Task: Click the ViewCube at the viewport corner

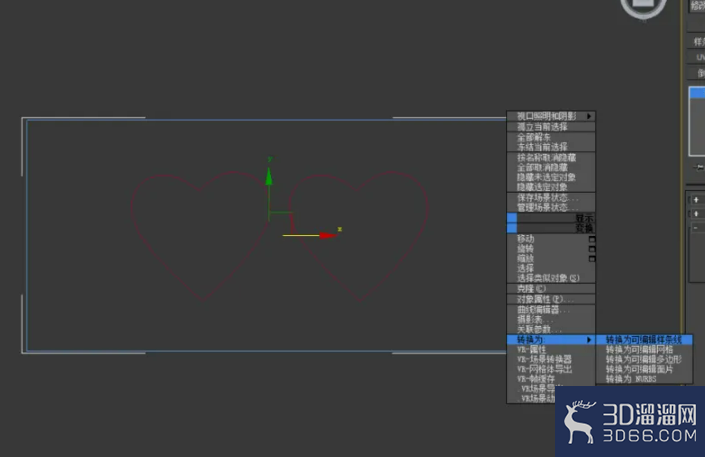Action: (x=643, y=7)
